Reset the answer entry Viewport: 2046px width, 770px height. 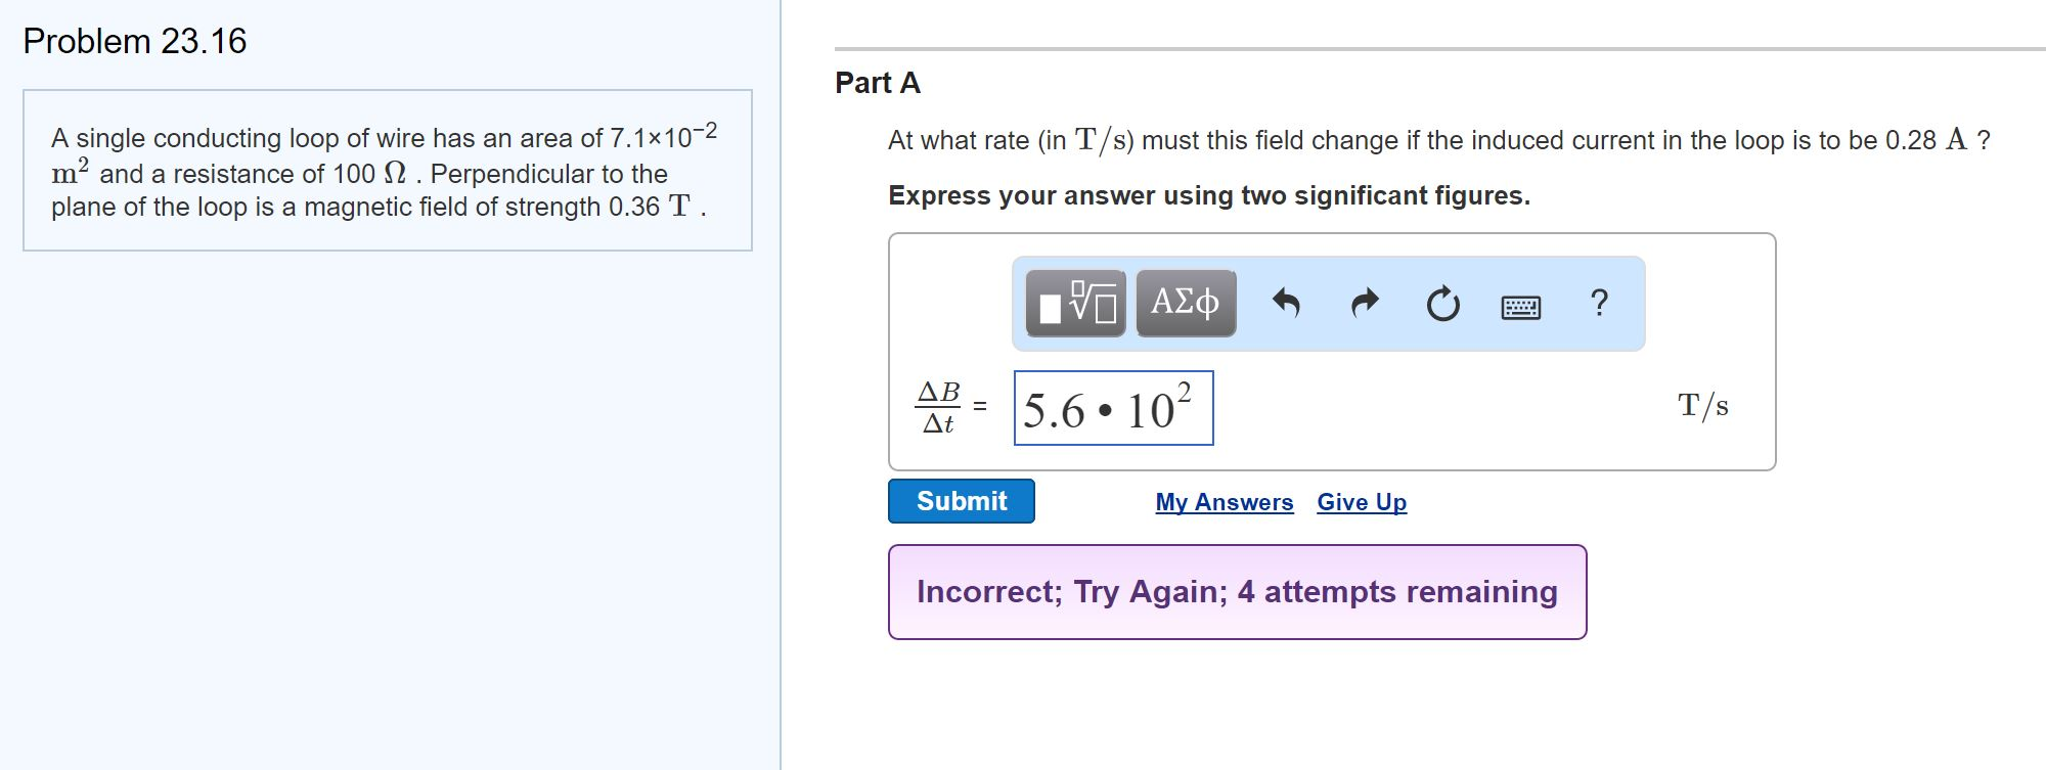[x=1440, y=303]
